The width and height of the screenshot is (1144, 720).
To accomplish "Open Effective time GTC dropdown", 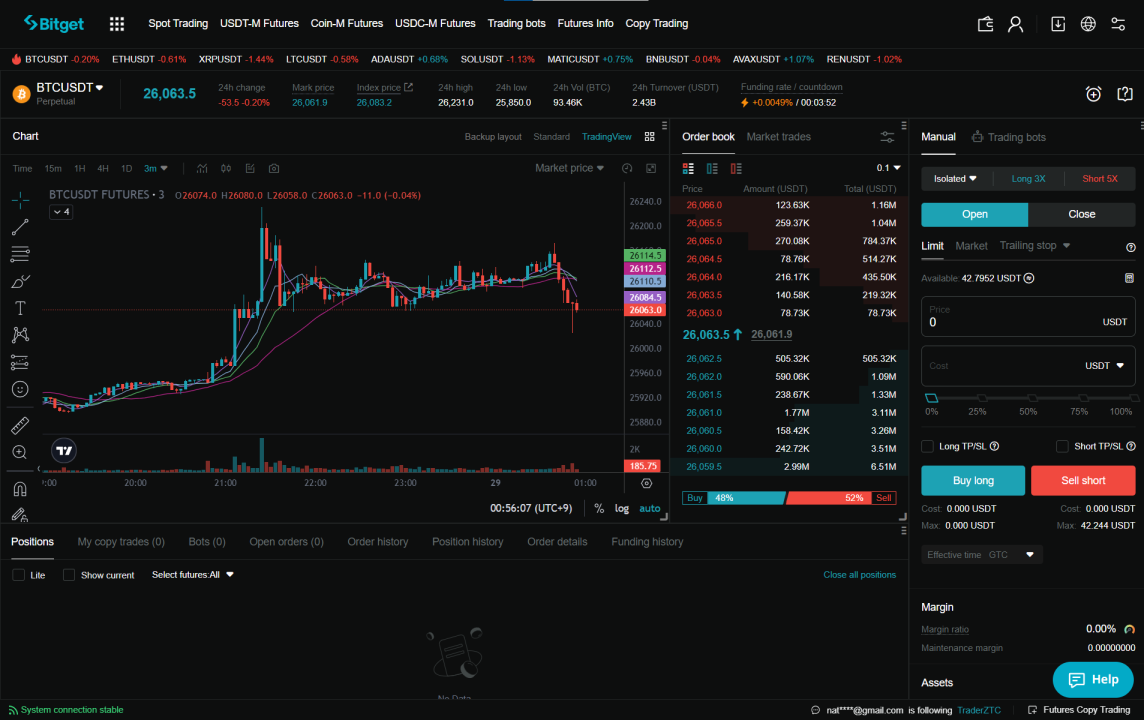I will [981, 555].
